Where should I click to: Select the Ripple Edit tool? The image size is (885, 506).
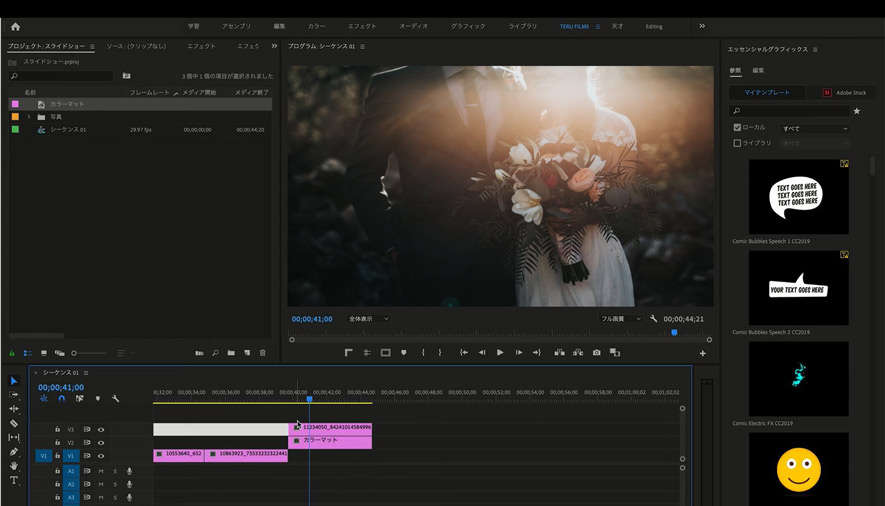click(14, 409)
